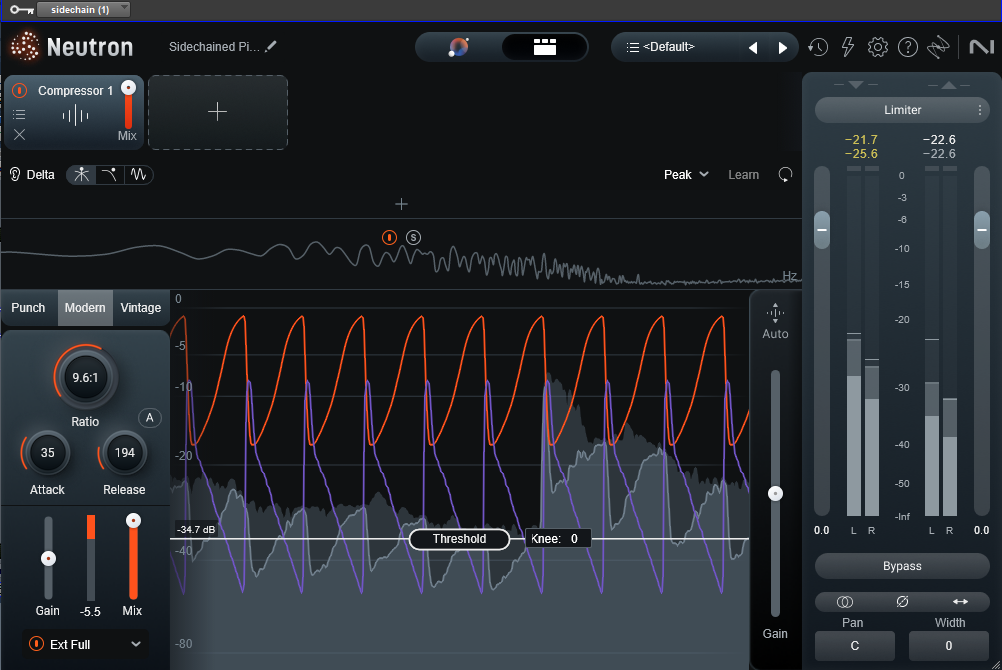
Task: Select the high-pass detection filter icon
Action: pos(110,175)
